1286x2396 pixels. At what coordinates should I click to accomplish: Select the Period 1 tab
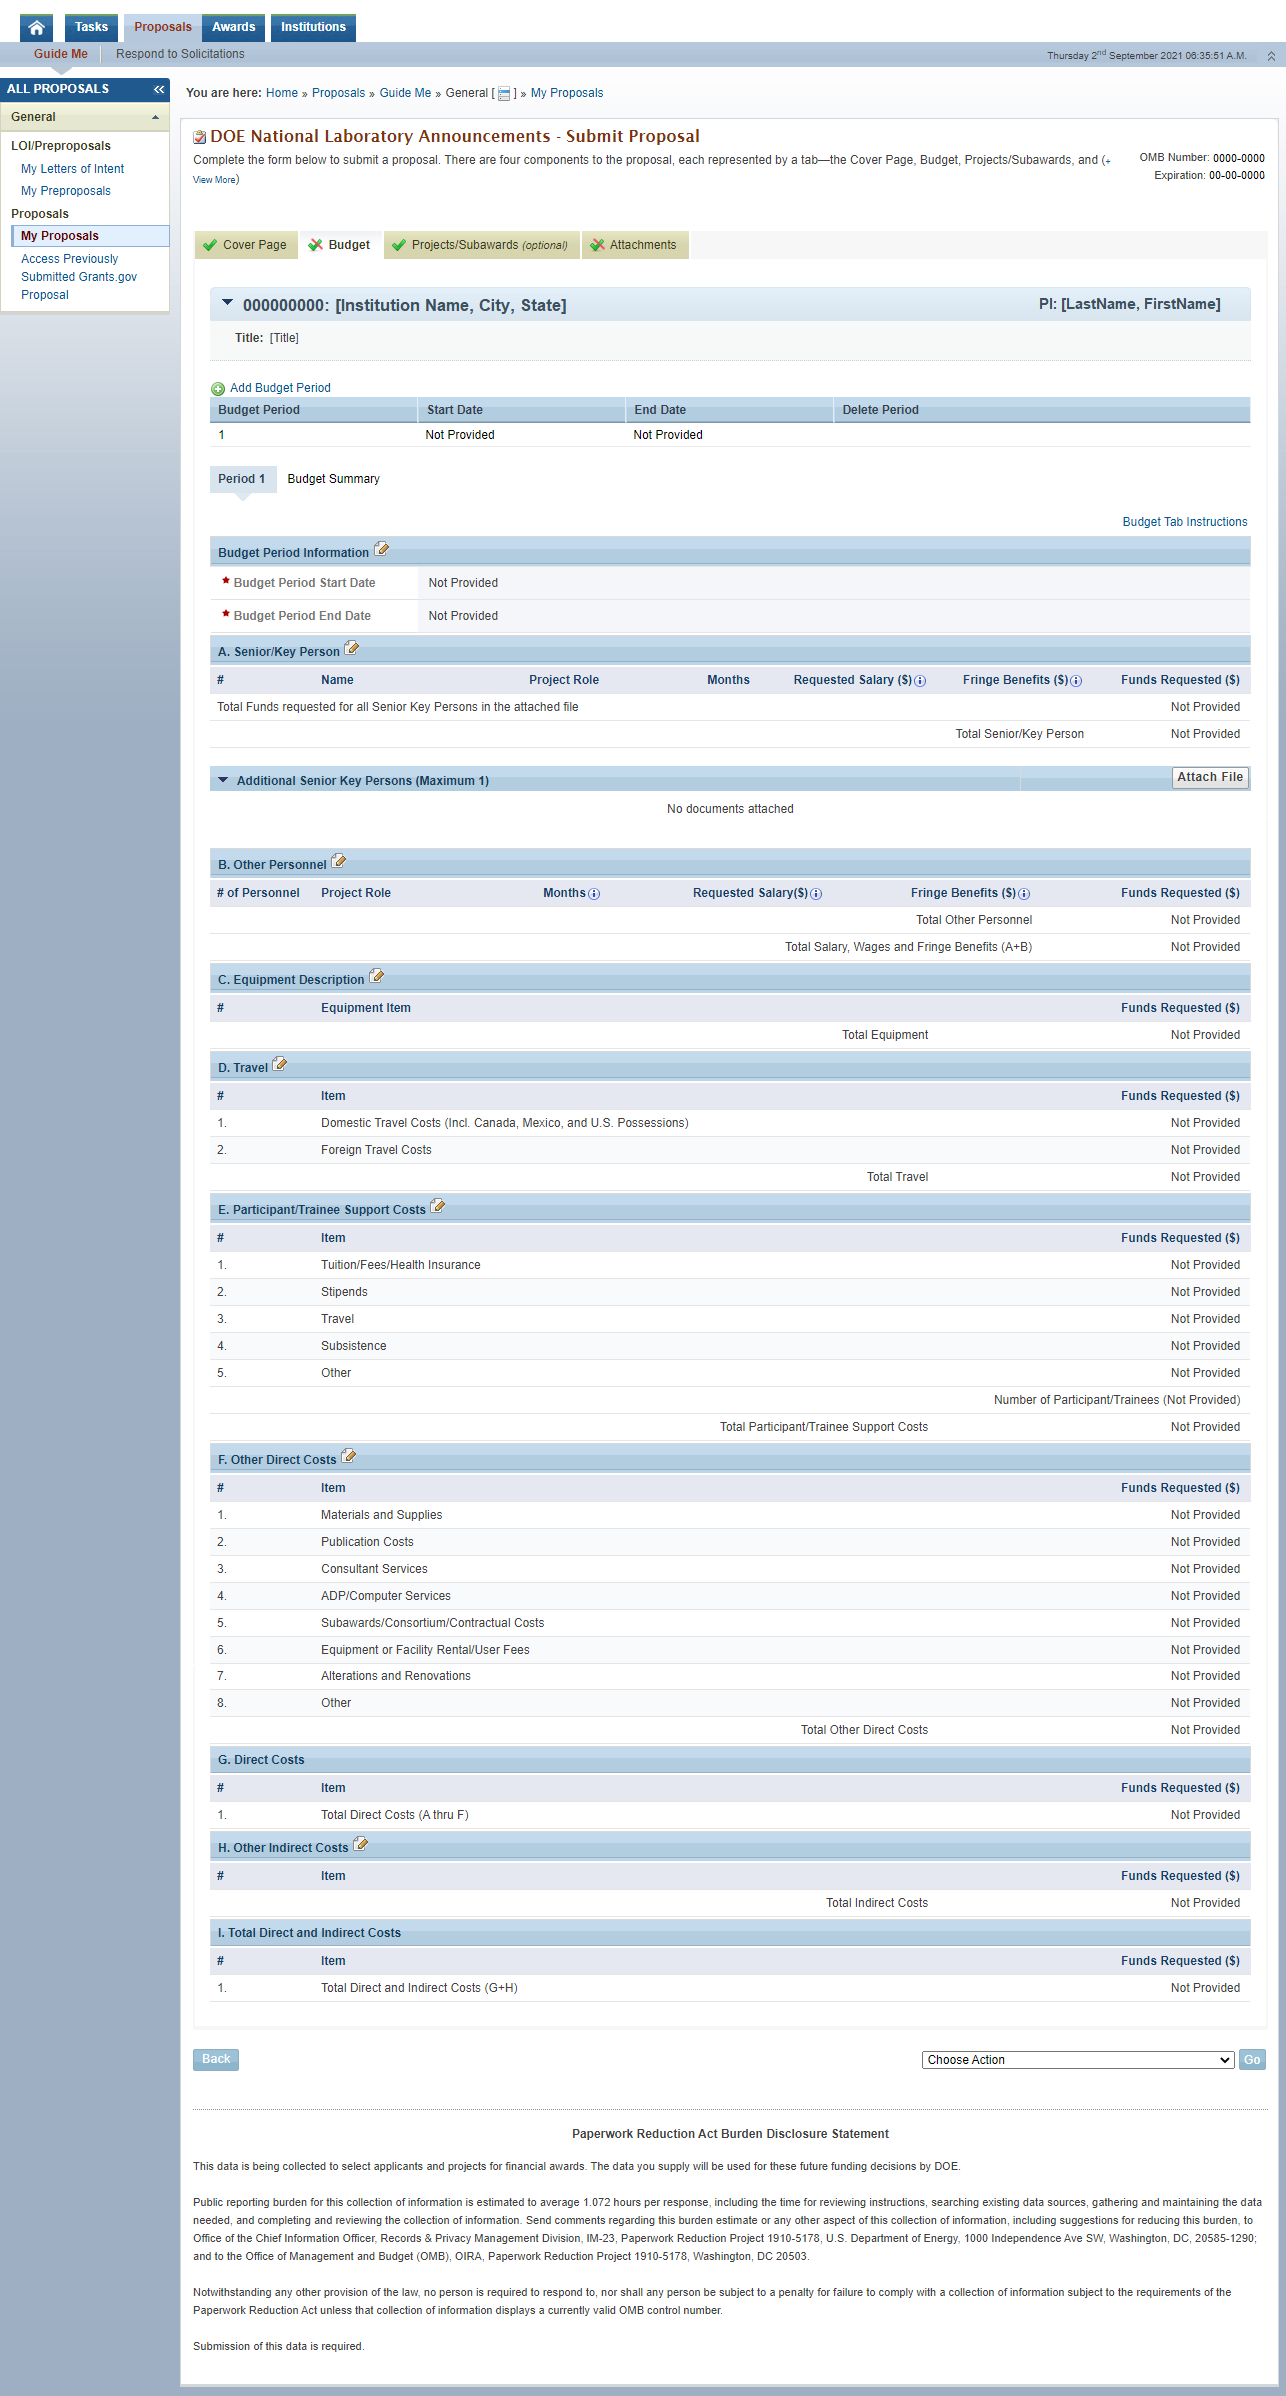click(x=242, y=479)
